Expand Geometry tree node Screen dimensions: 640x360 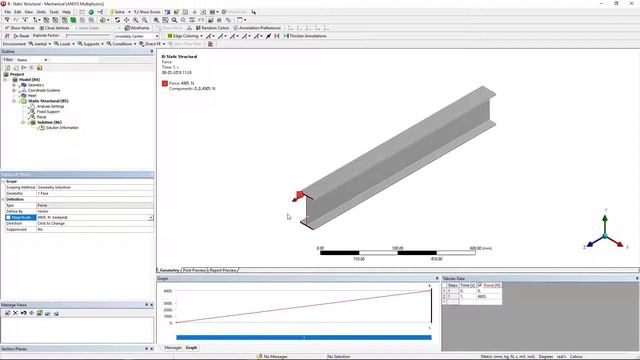click(14, 85)
